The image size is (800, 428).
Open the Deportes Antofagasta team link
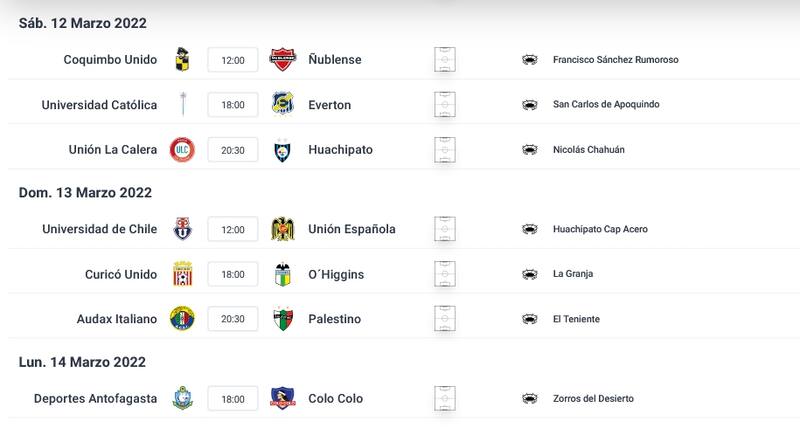pyautogui.click(x=95, y=398)
